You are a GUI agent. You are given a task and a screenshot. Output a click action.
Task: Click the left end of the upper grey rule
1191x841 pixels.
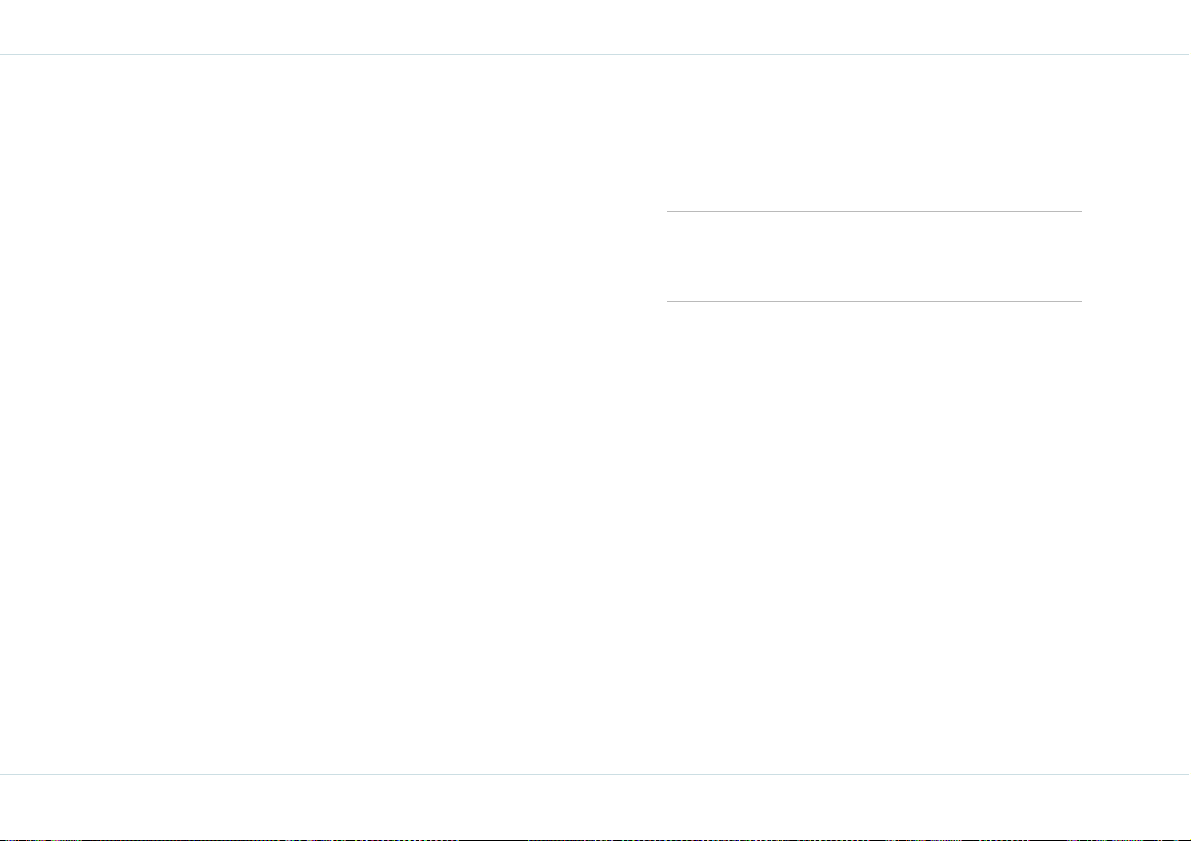(668, 211)
